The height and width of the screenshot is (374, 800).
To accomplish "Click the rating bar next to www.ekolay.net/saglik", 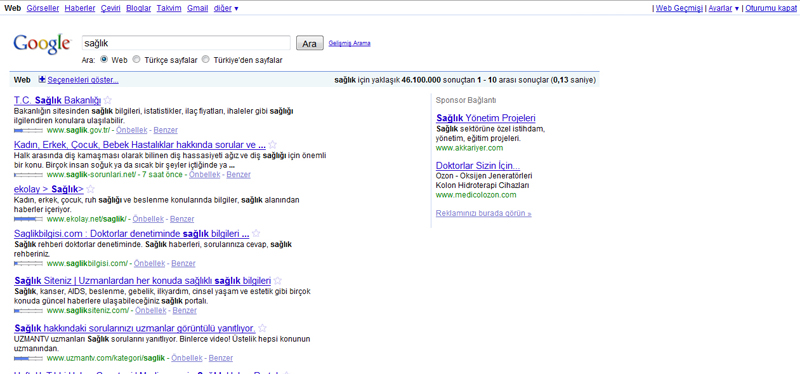I will (x=28, y=219).
